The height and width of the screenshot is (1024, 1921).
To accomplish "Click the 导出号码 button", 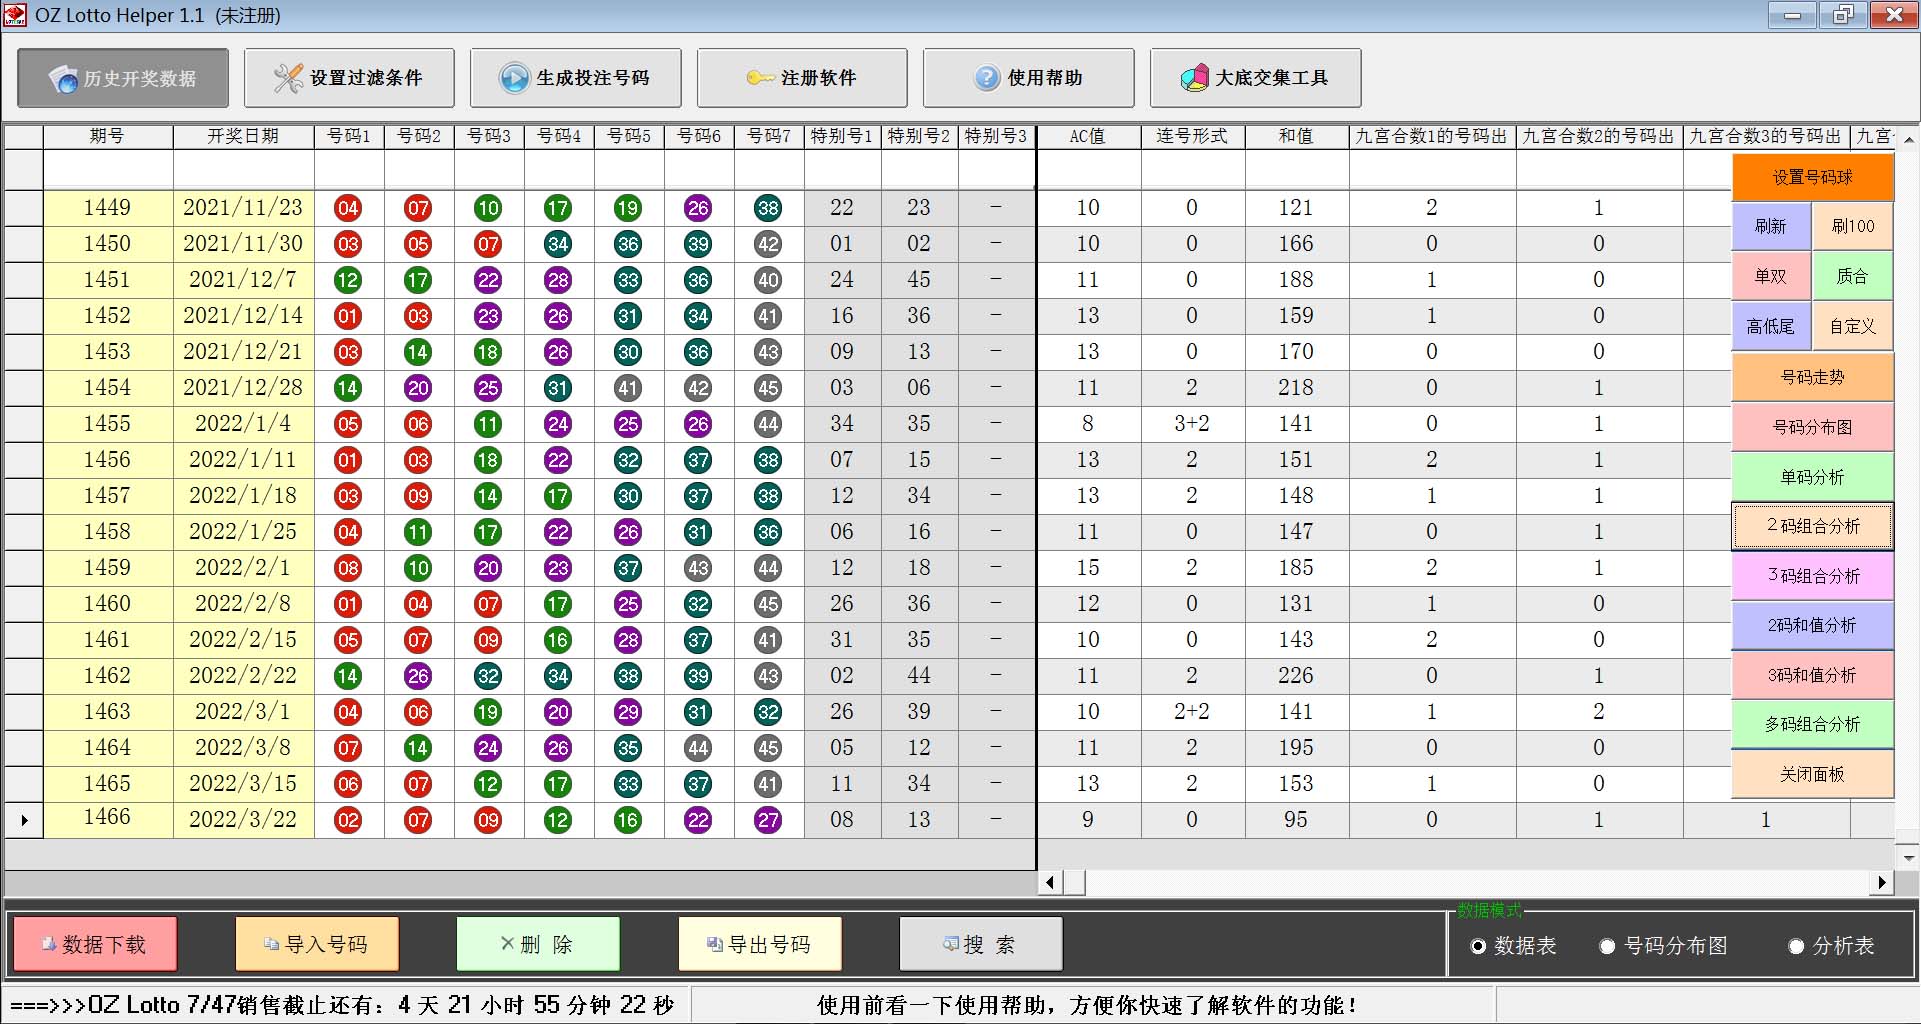I will click(760, 944).
